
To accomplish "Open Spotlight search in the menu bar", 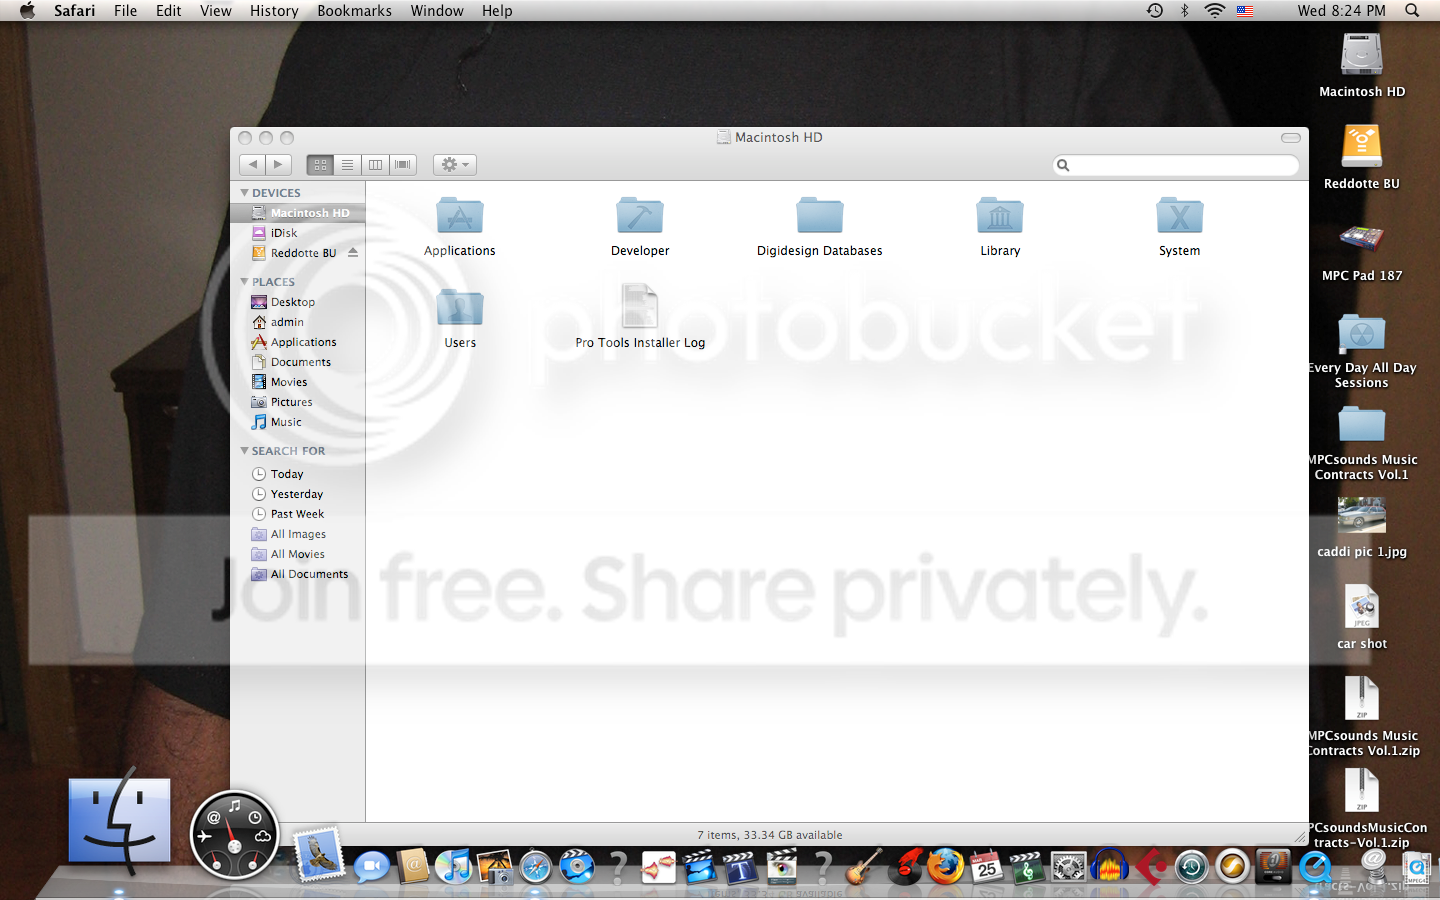I will point(1412,11).
